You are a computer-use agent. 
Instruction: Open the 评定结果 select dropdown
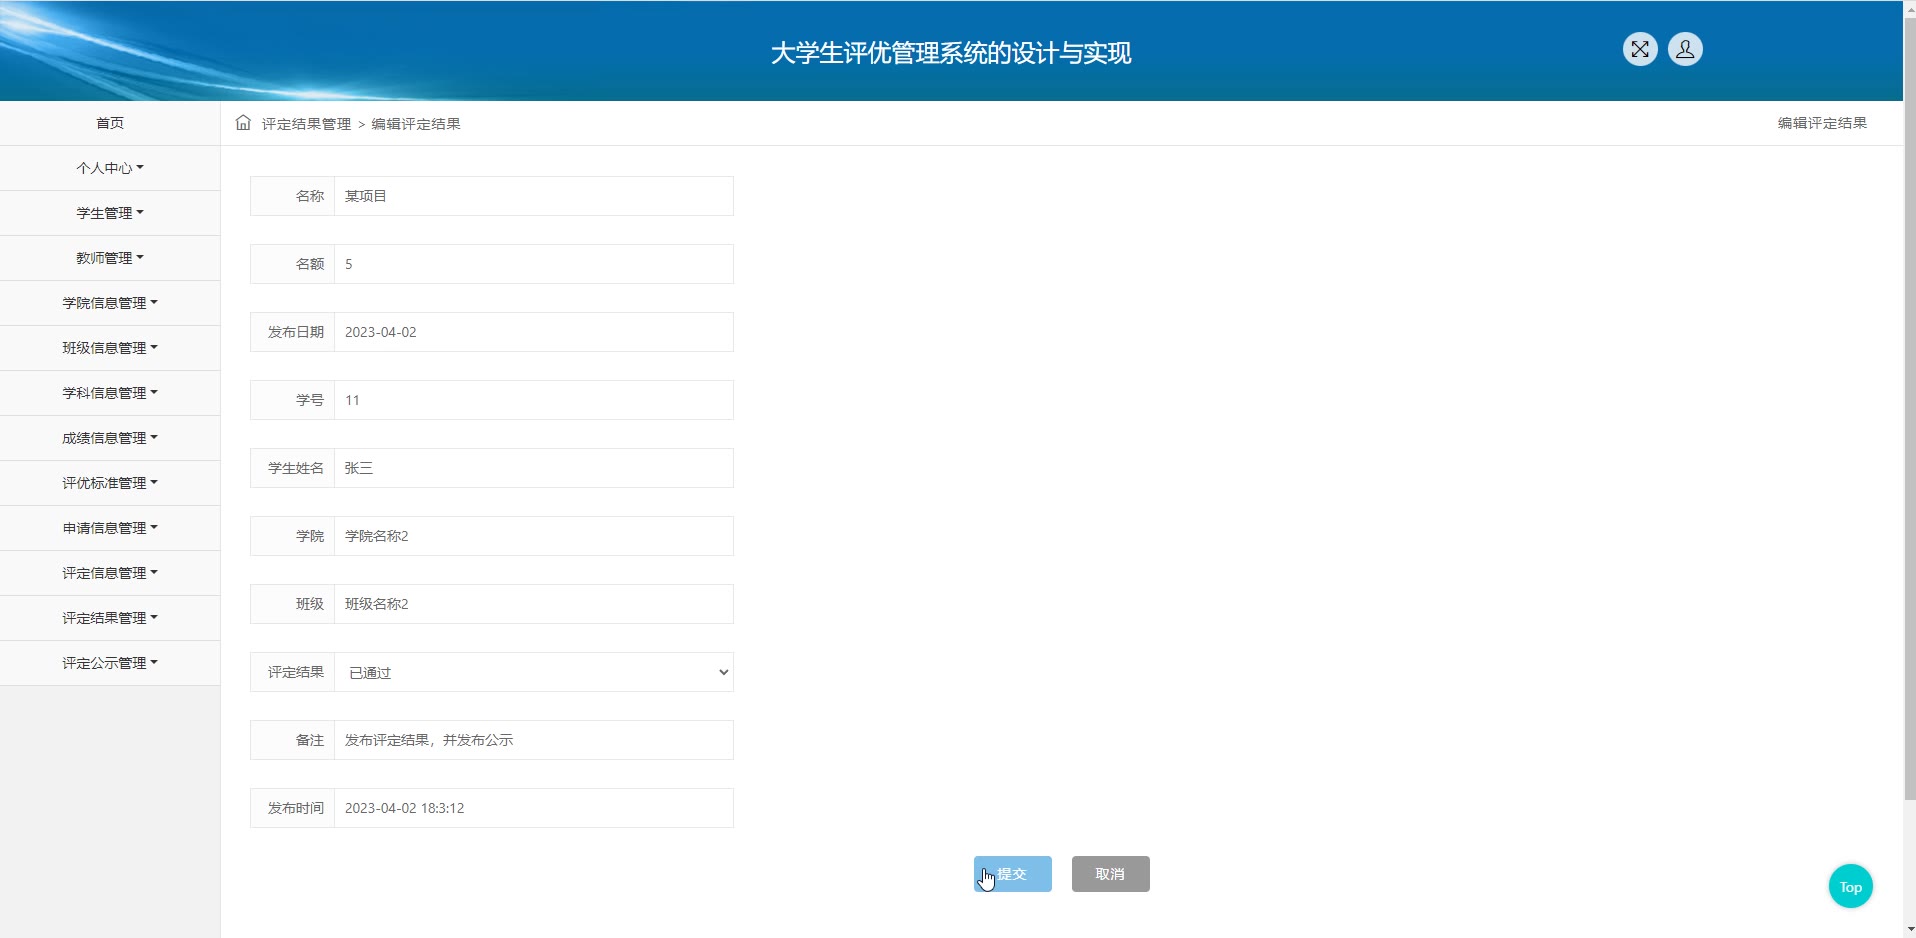pyautogui.click(x=534, y=672)
